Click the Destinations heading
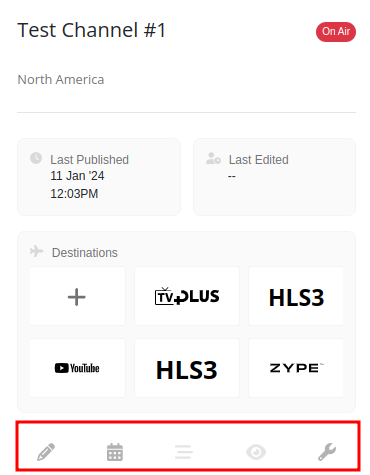The image size is (370, 475). coord(85,253)
